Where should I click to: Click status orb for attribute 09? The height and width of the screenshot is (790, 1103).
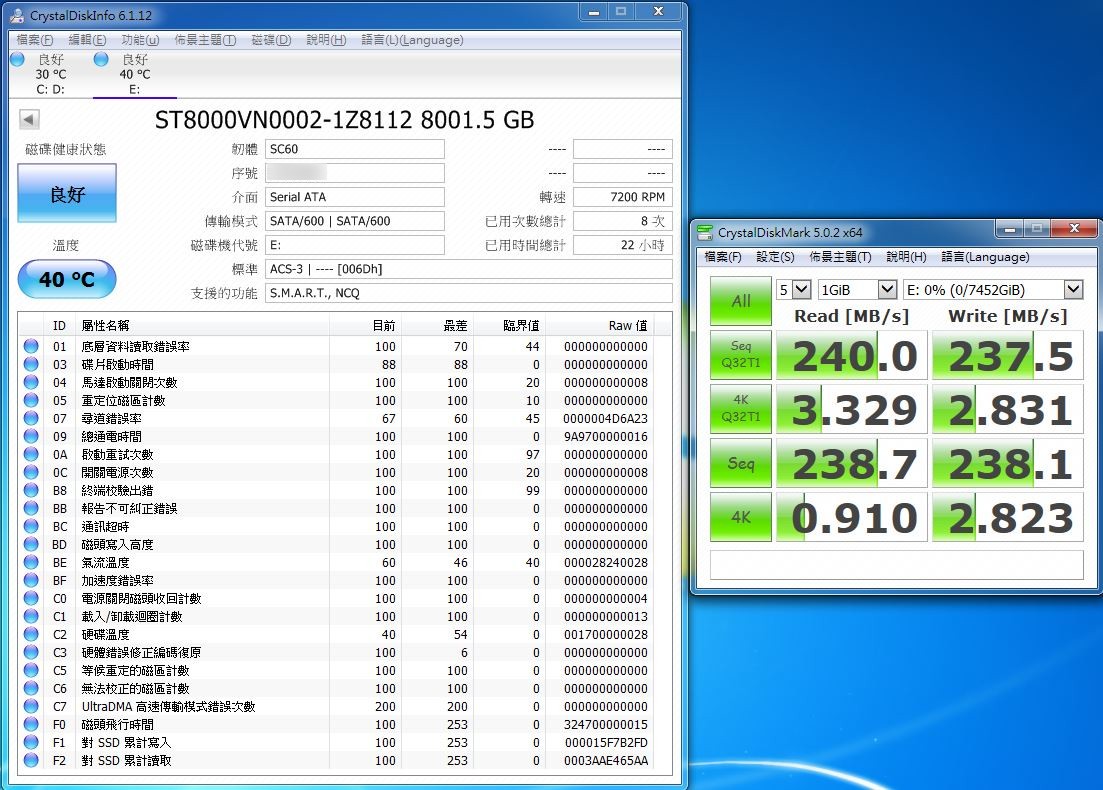coord(31,436)
